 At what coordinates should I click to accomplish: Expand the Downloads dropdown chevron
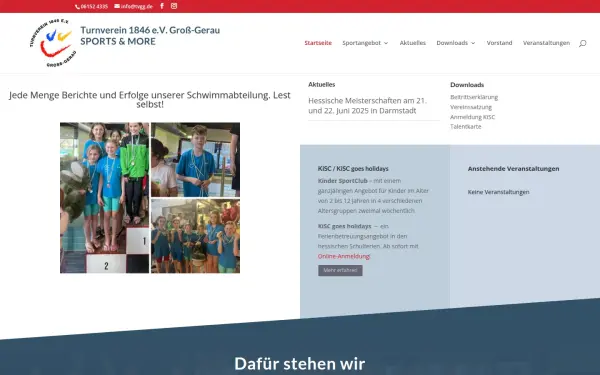(473, 43)
